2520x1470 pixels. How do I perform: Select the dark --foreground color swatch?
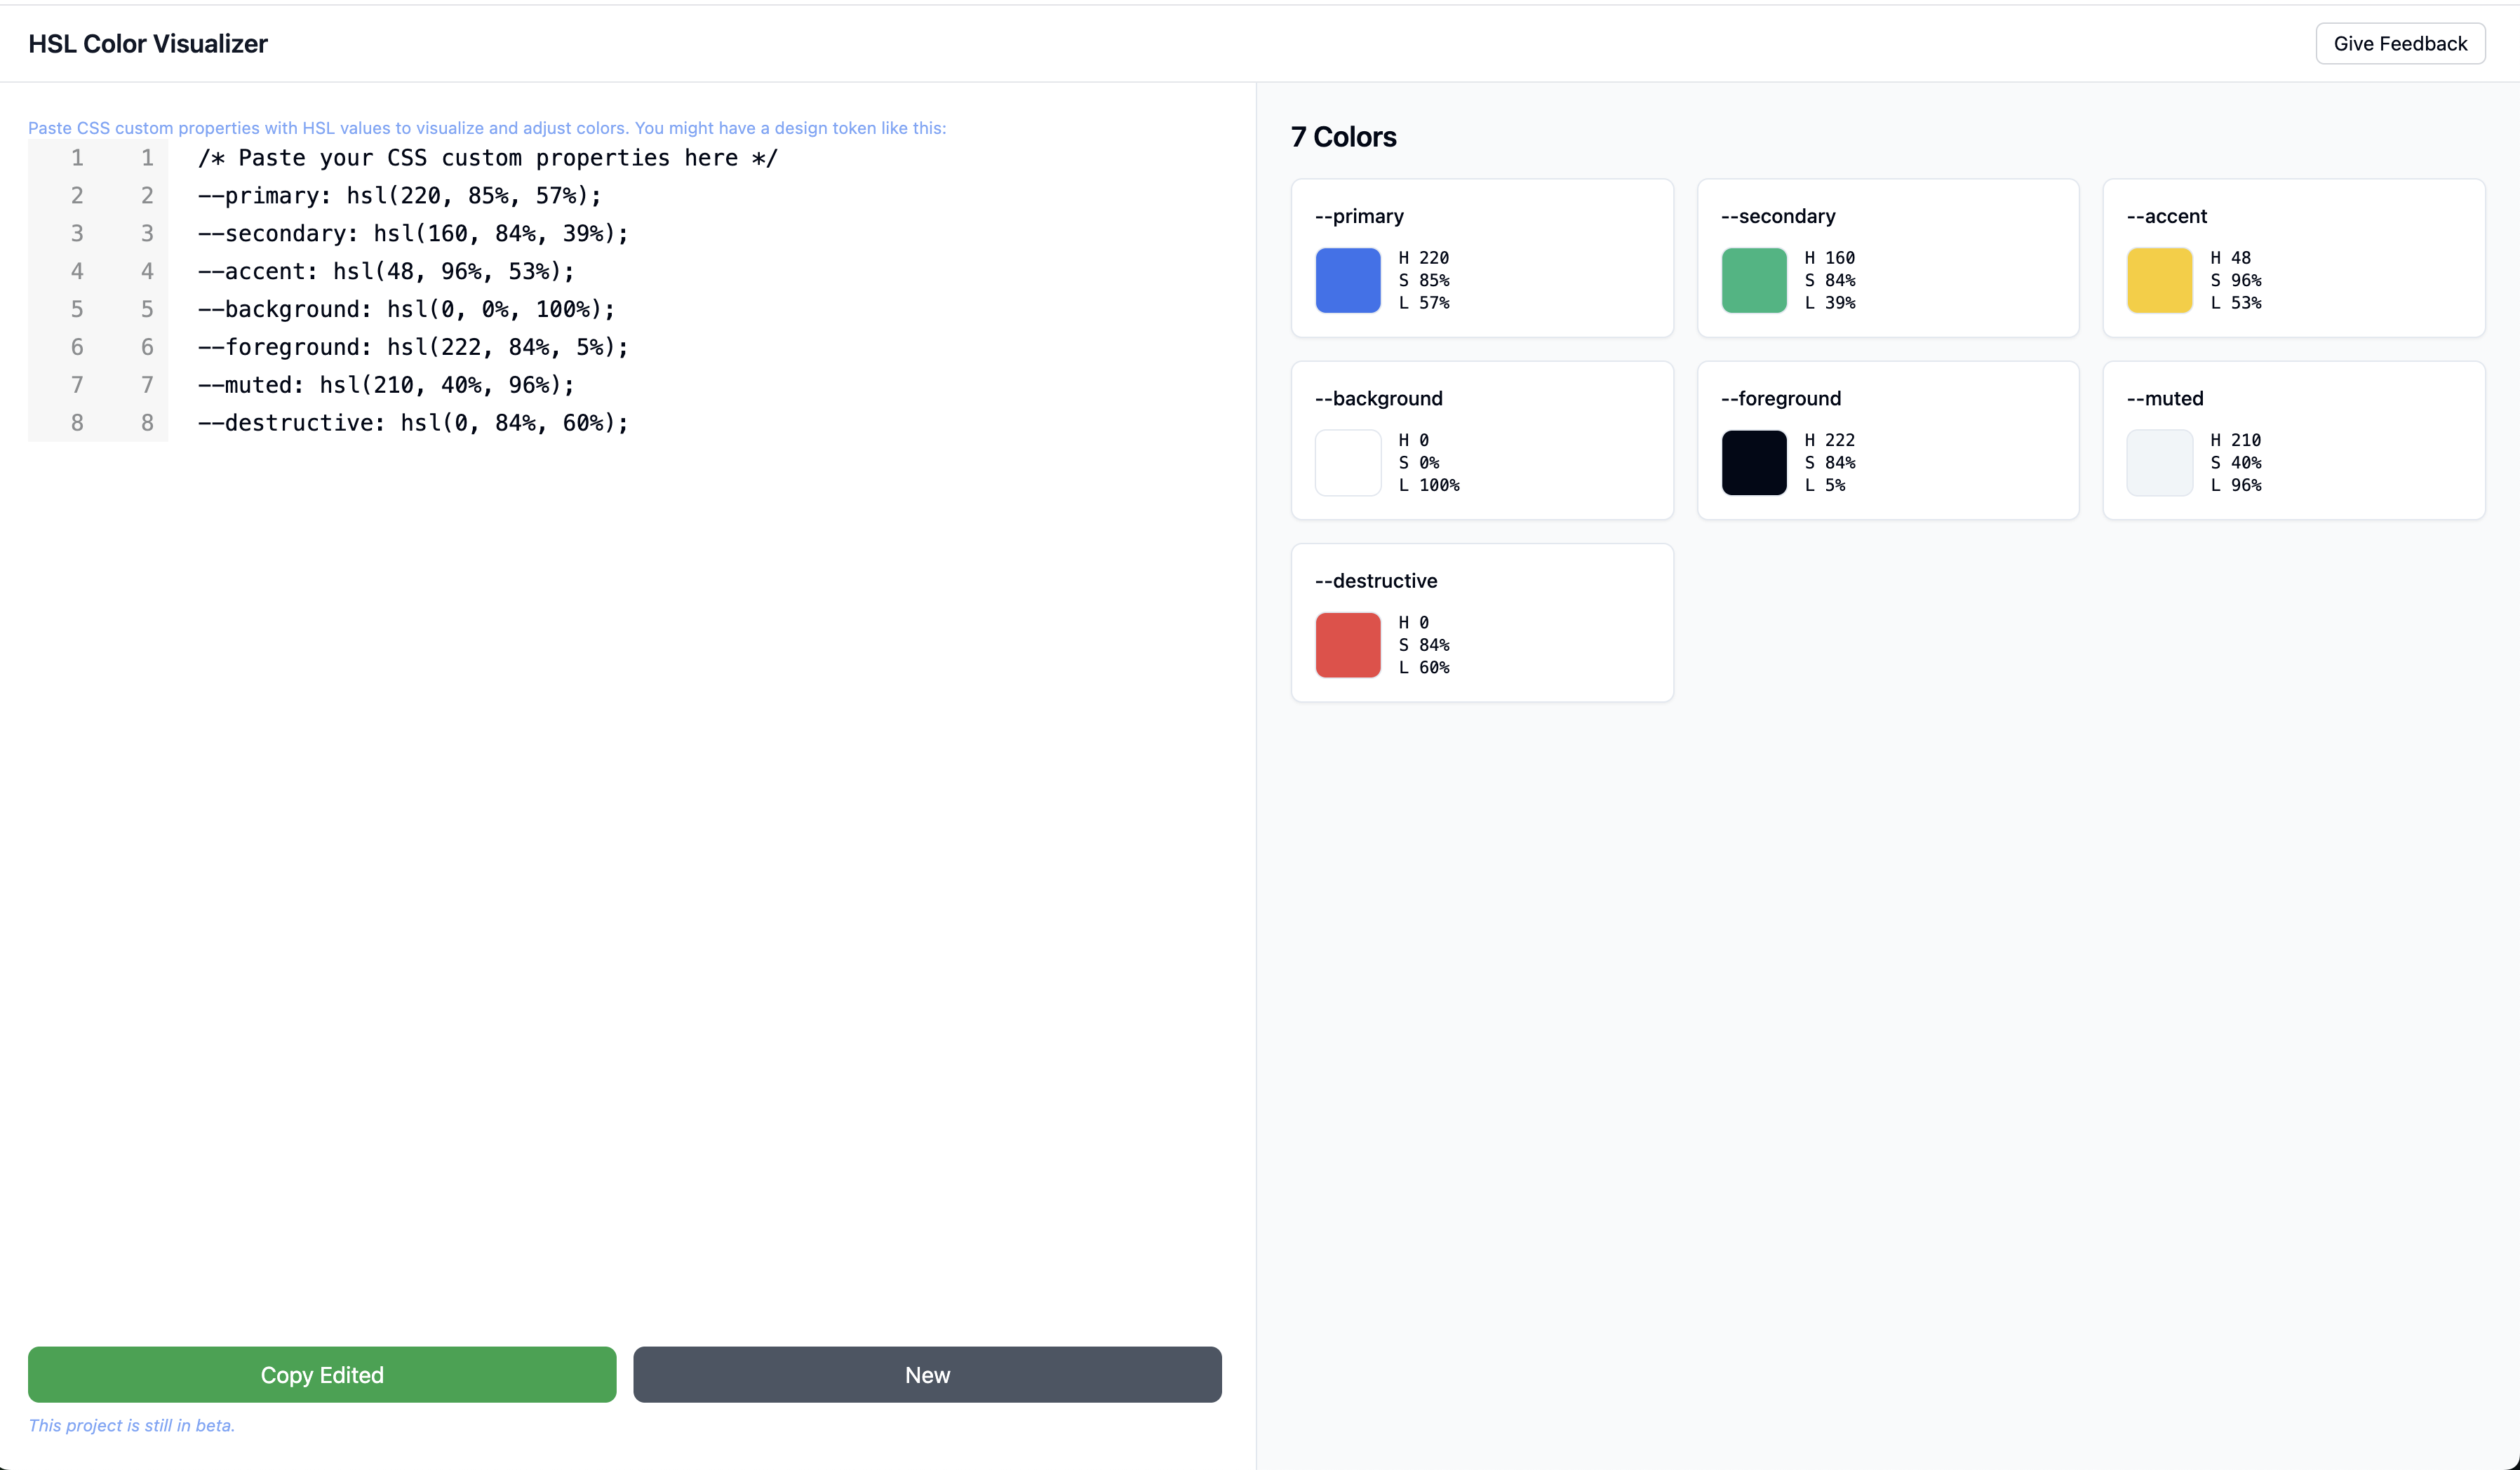(1754, 463)
